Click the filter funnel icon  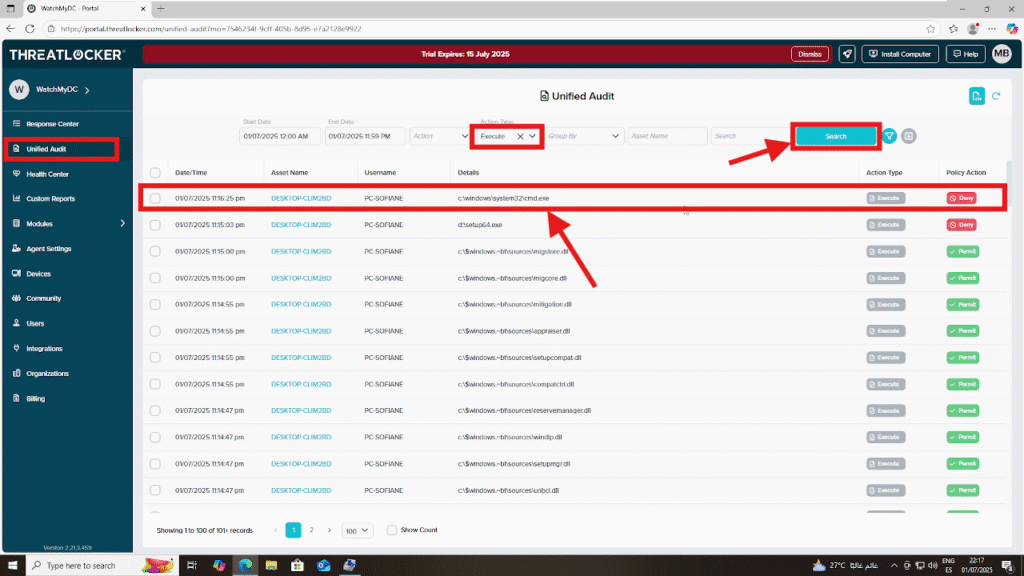889,136
